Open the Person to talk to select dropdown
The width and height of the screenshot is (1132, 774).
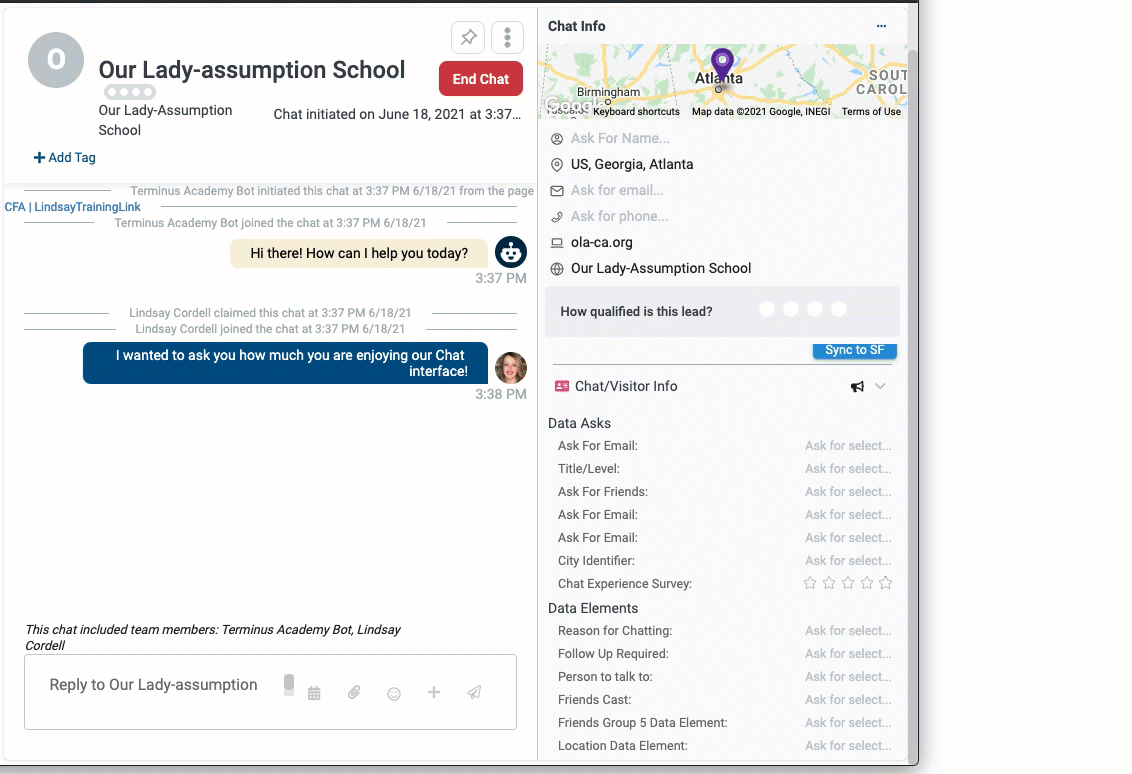848,677
